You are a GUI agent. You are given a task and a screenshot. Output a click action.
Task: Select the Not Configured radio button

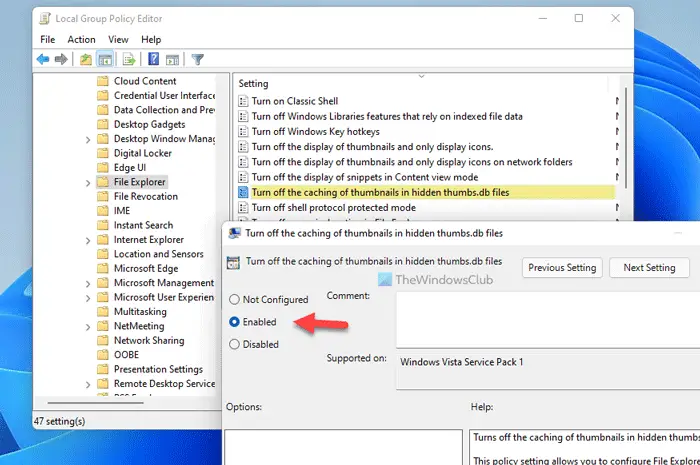[x=234, y=299]
